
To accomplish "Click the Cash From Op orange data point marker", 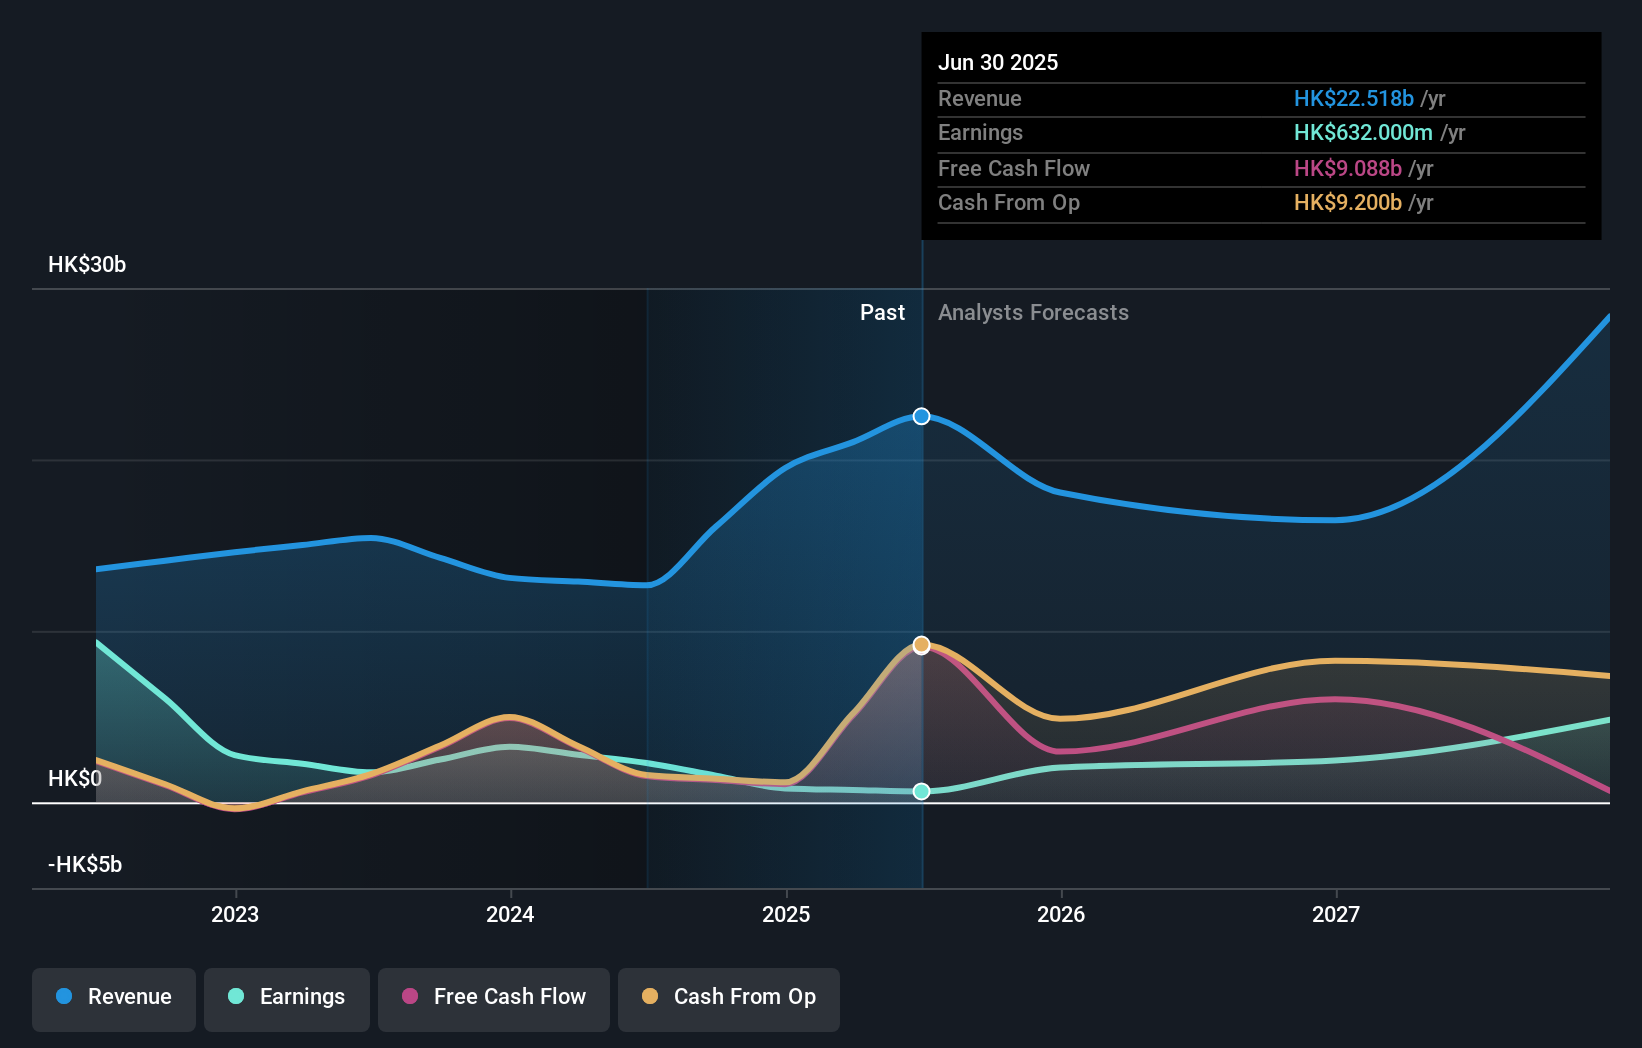I will pyautogui.click(x=922, y=645).
